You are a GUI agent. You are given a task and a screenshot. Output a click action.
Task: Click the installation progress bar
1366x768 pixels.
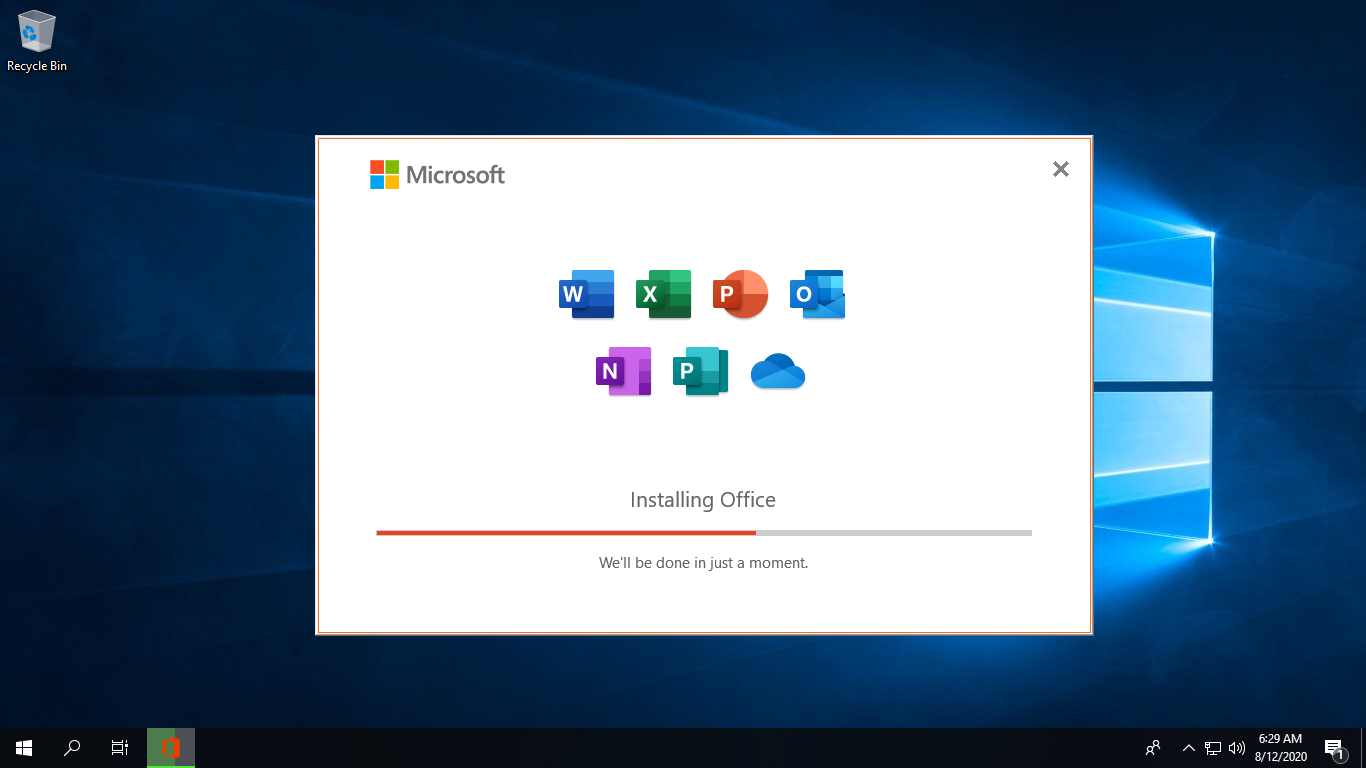tap(704, 533)
